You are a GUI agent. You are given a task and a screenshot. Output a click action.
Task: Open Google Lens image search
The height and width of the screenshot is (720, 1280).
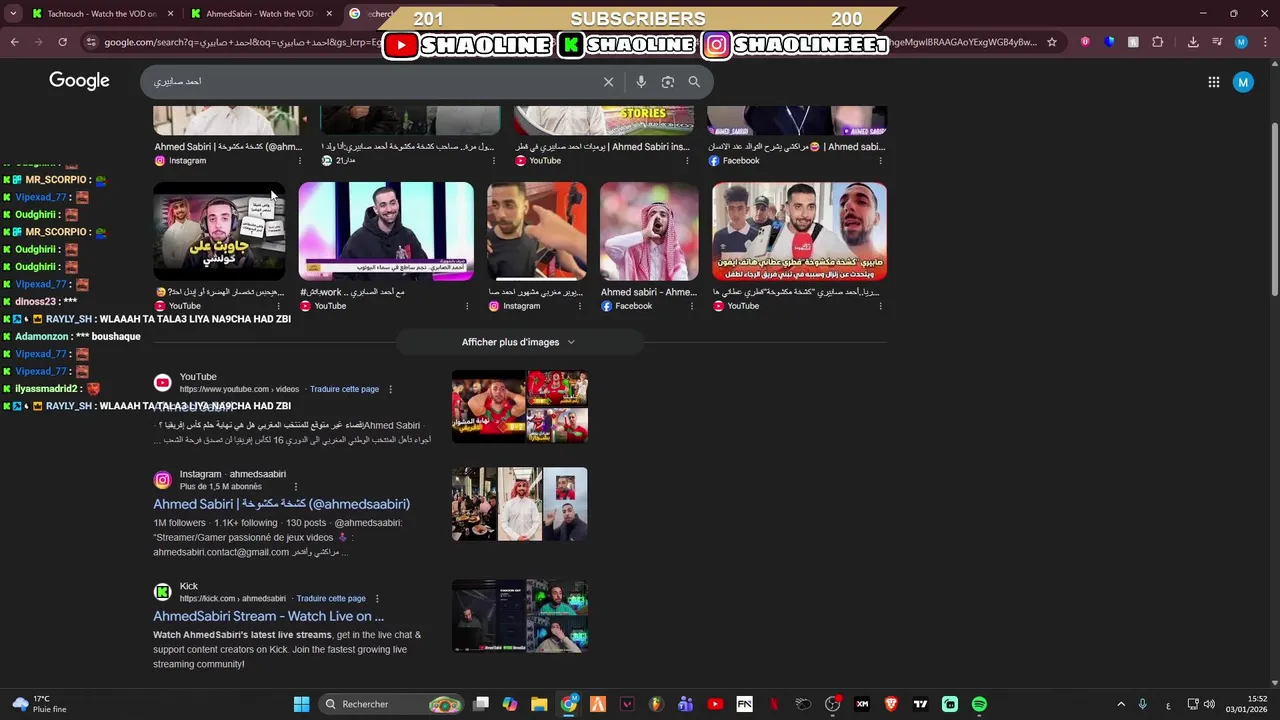(x=668, y=82)
